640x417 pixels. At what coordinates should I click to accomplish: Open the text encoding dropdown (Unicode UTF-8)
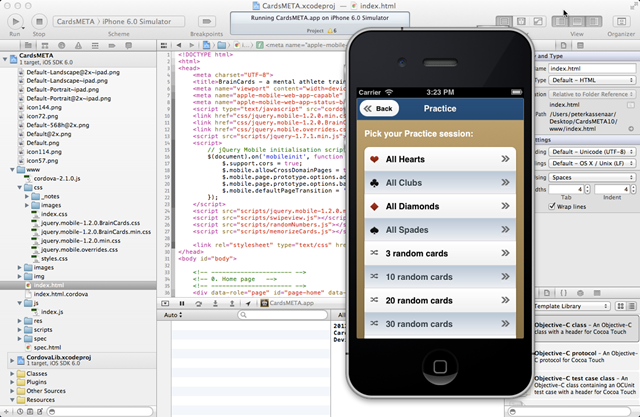(592, 152)
